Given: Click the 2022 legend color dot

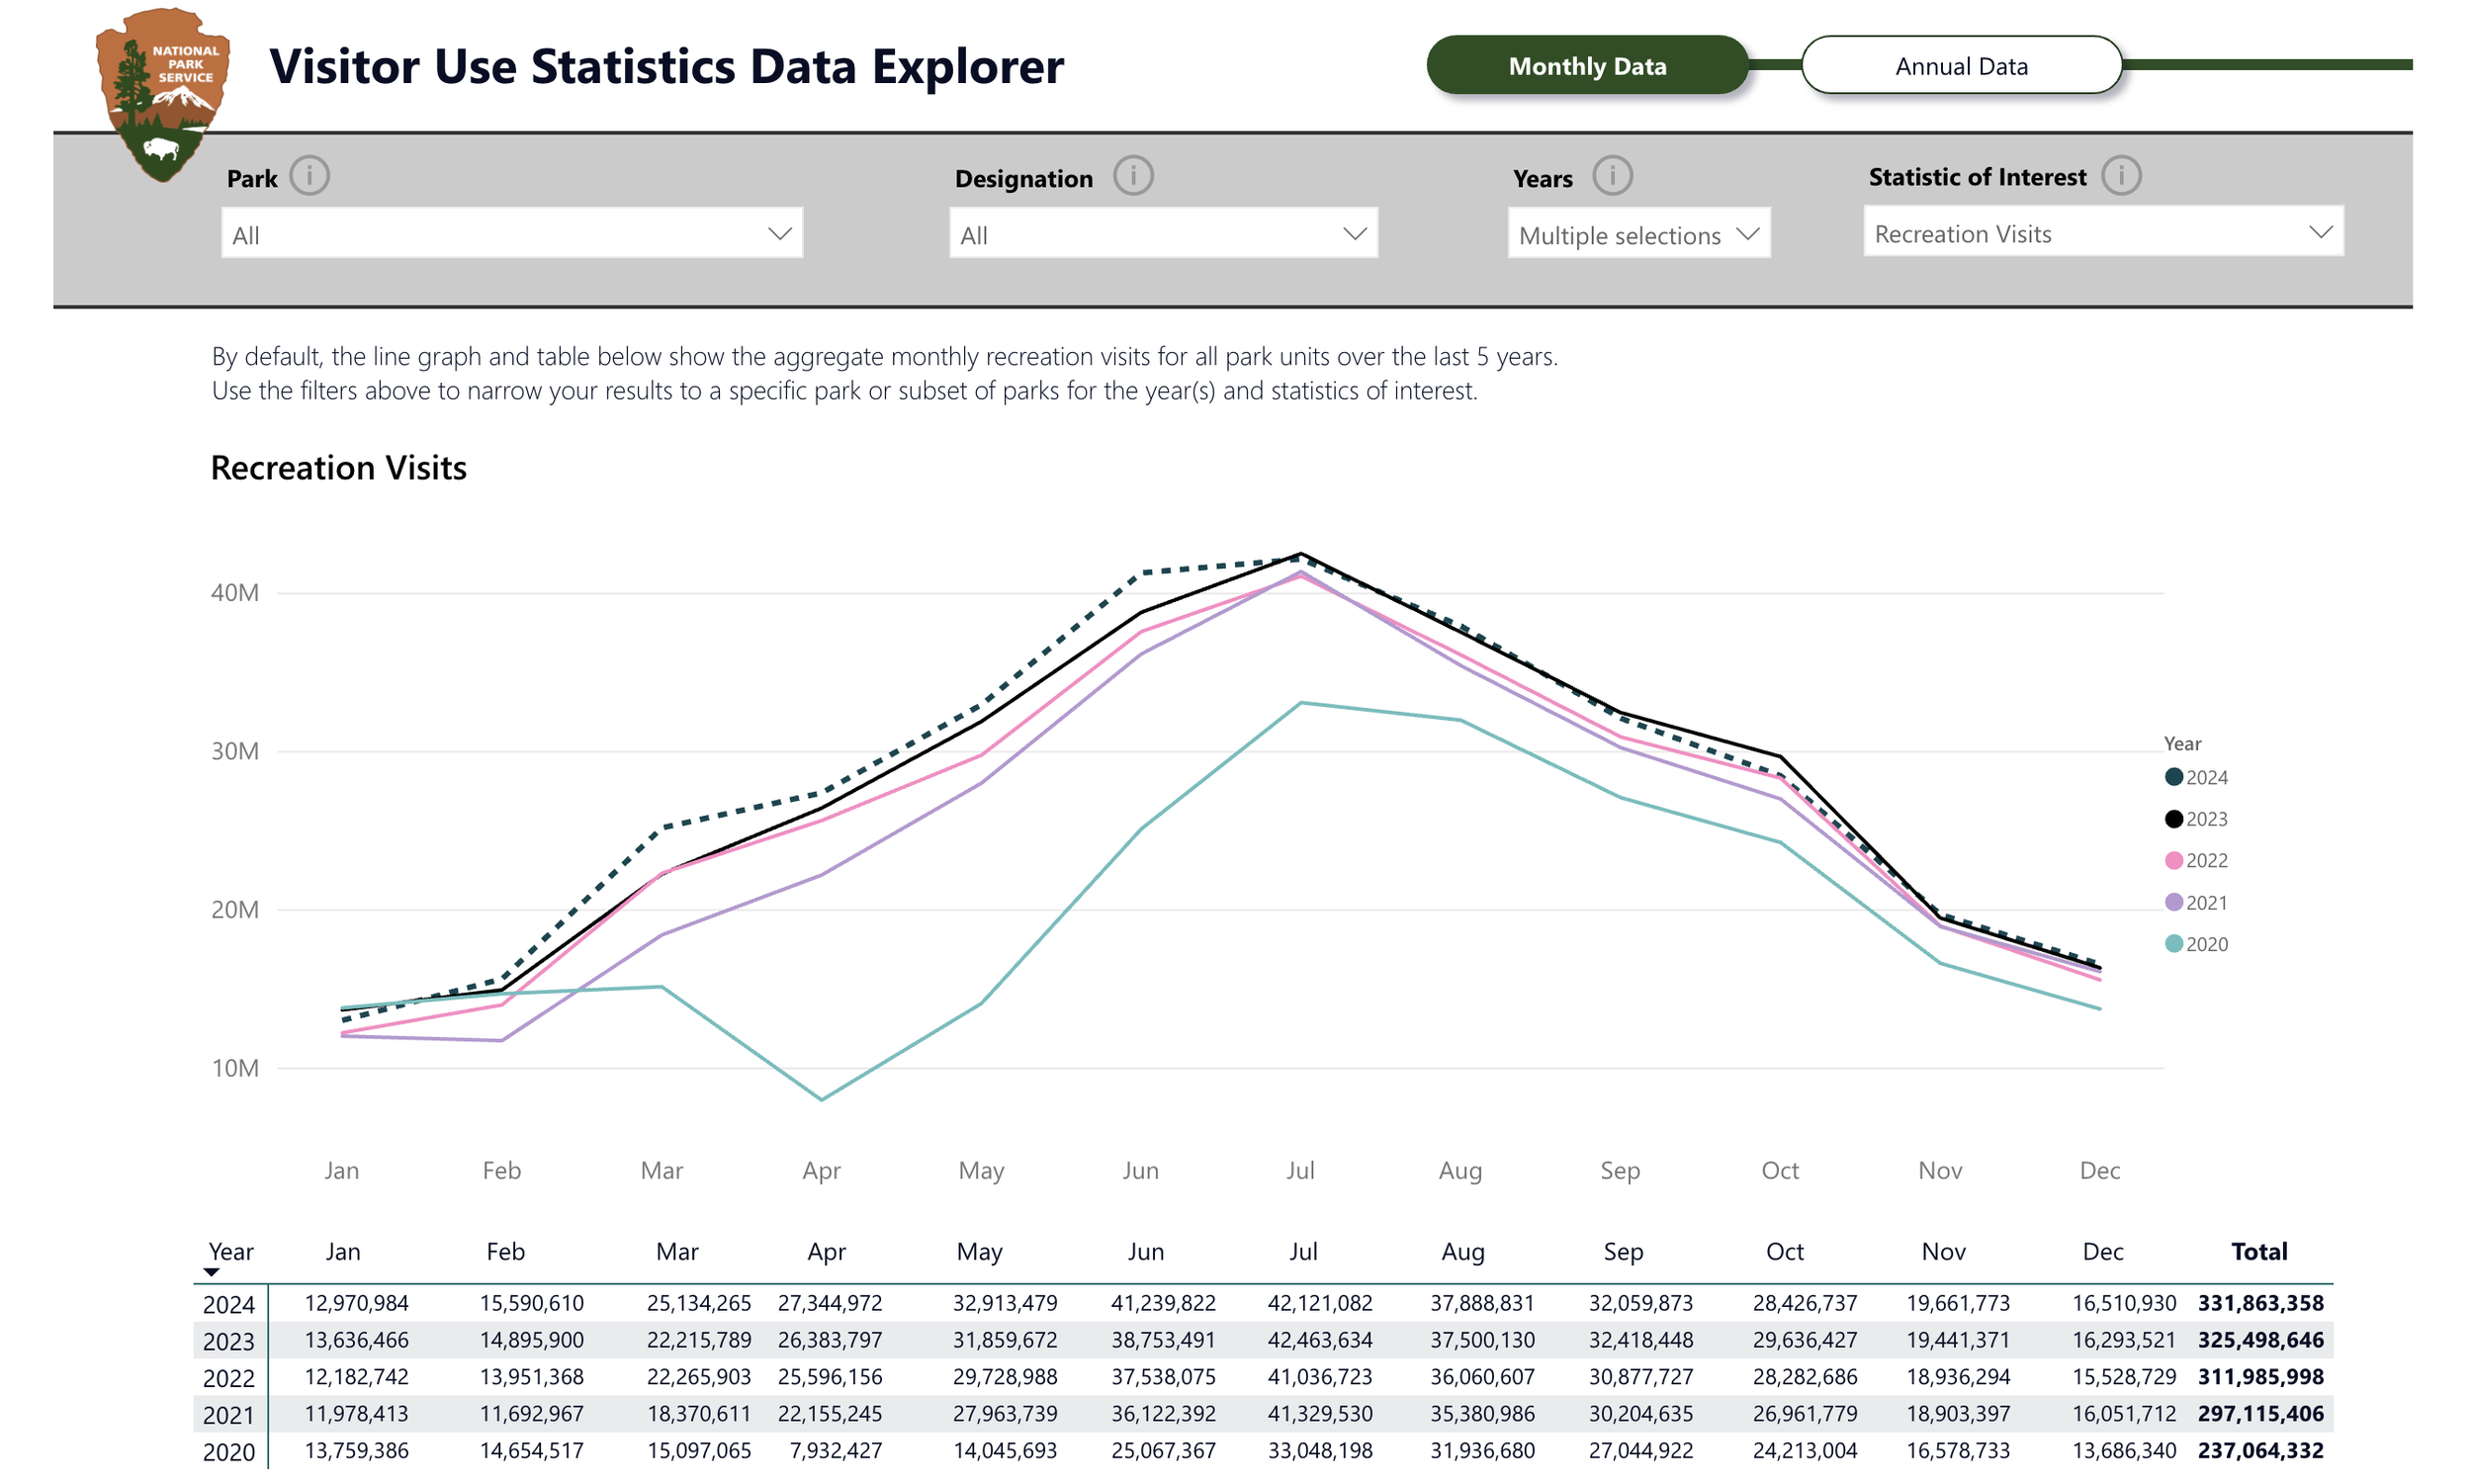Looking at the screenshot, I should [2173, 860].
